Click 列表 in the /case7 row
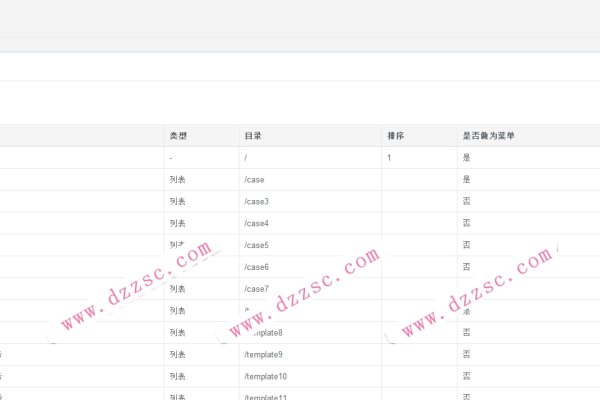The width and height of the screenshot is (600, 400). click(178, 289)
